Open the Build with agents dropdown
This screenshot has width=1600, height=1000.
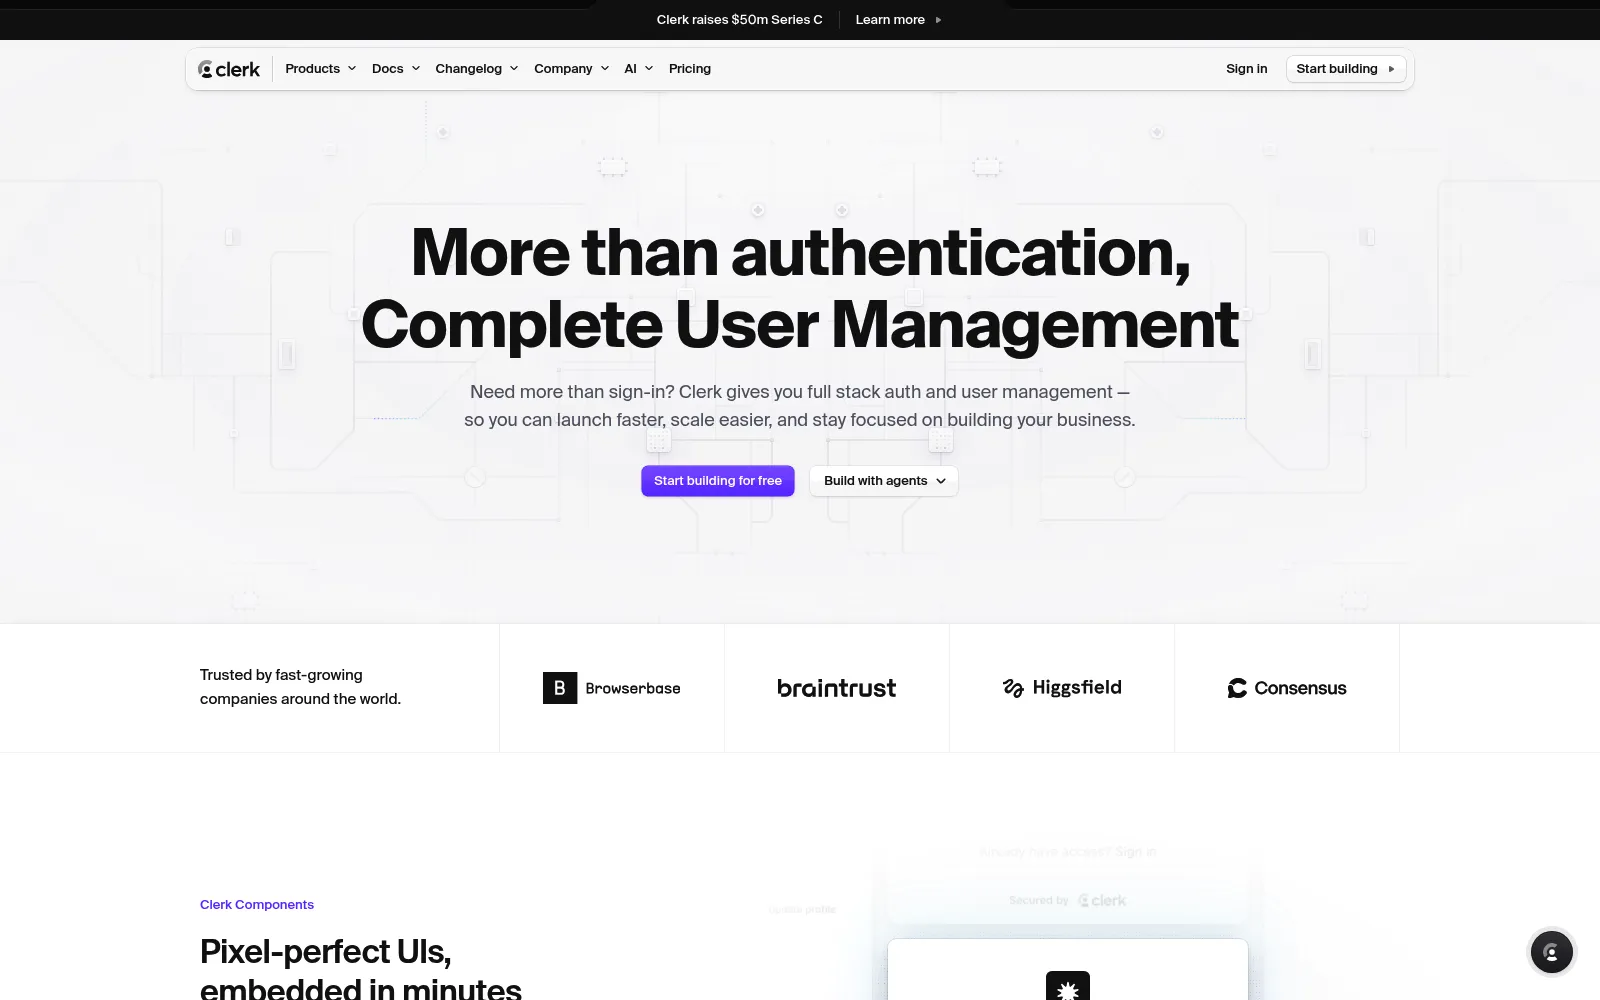tap(884, 481)
